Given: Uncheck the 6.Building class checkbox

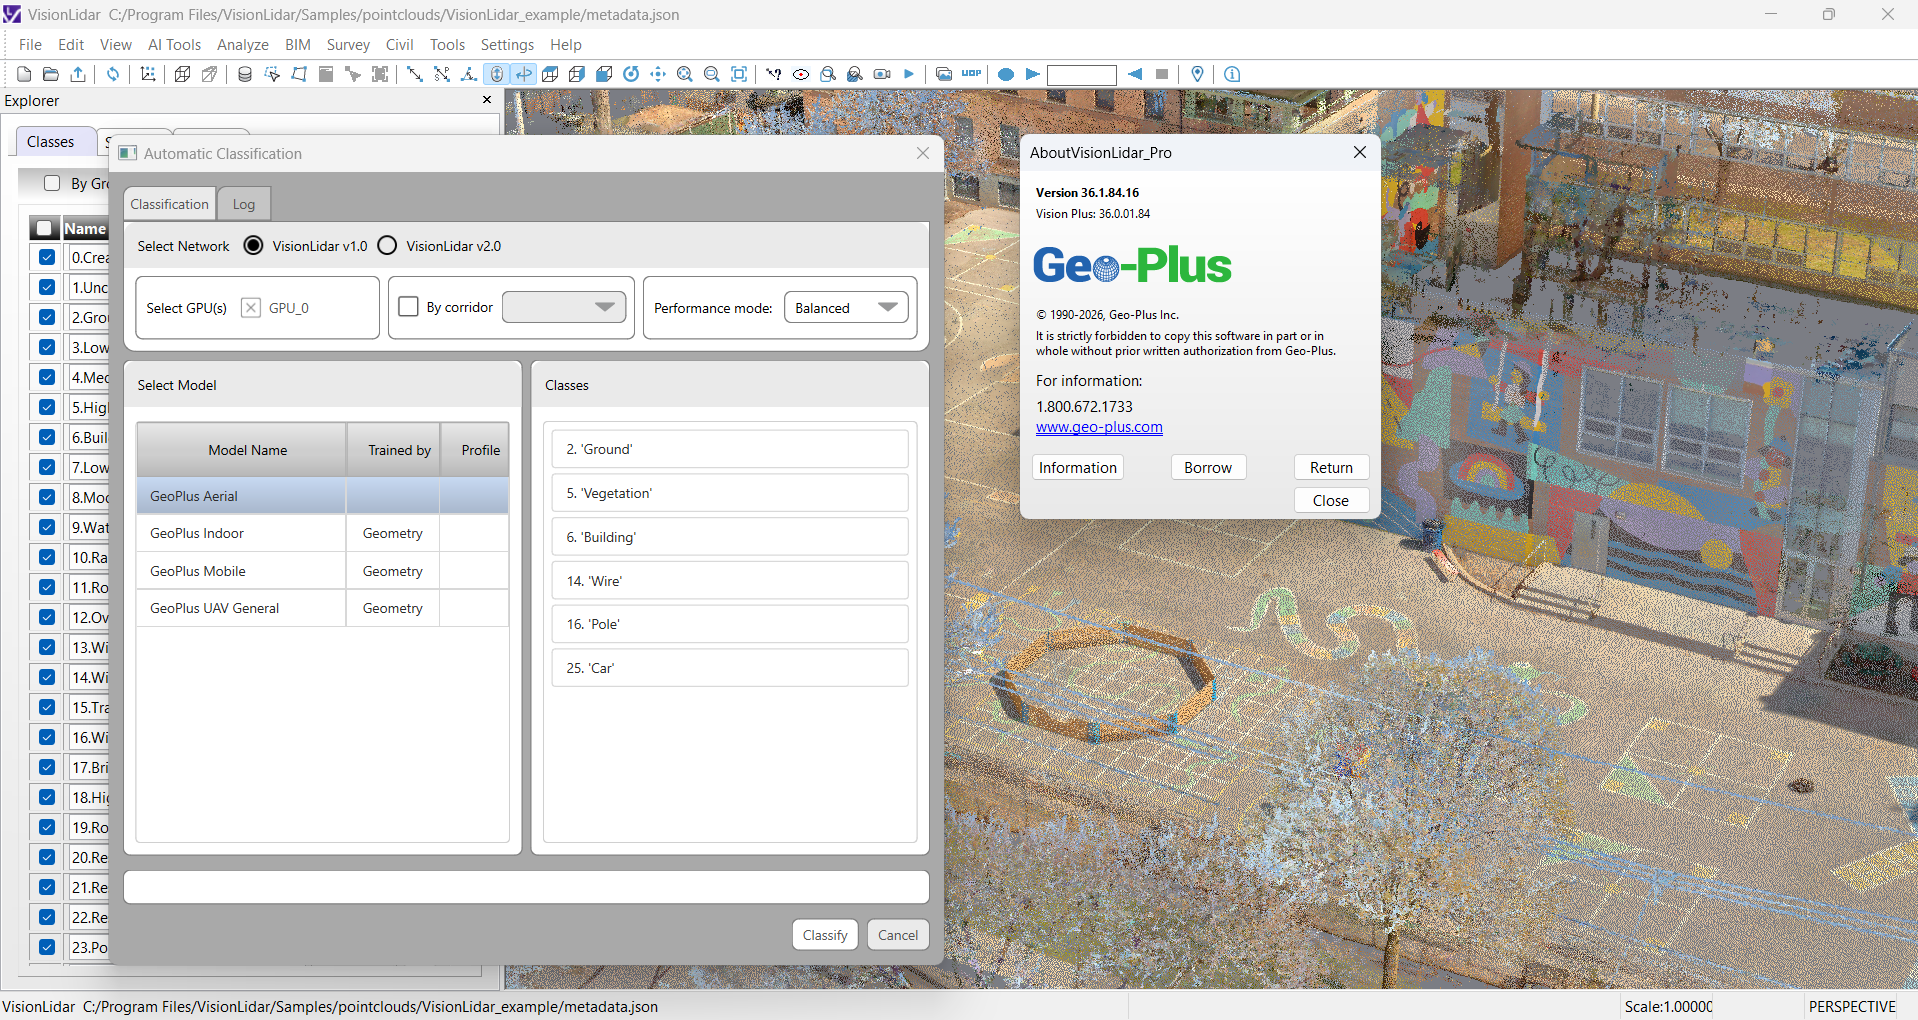Looking at the screenshot, I should [x=46, y=437].
